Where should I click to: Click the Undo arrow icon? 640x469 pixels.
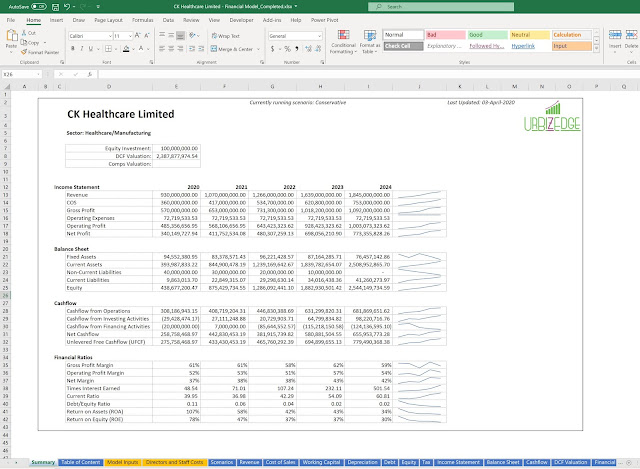click(x=67, y=7)
